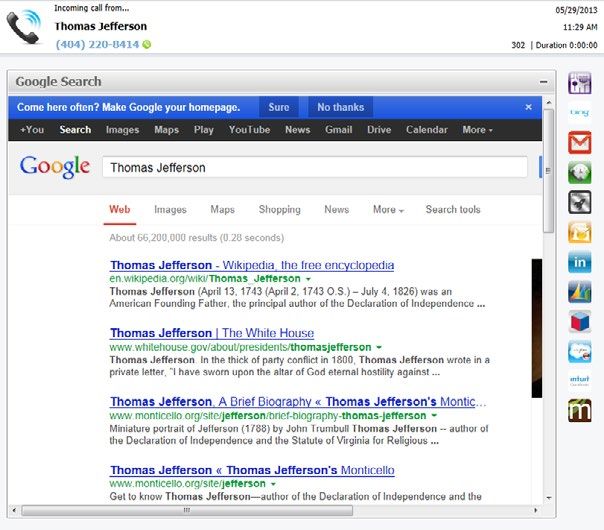Open the purple restaurant app icon in sidebar
This screenshot has width=604, height=530.
coord(579,83)
